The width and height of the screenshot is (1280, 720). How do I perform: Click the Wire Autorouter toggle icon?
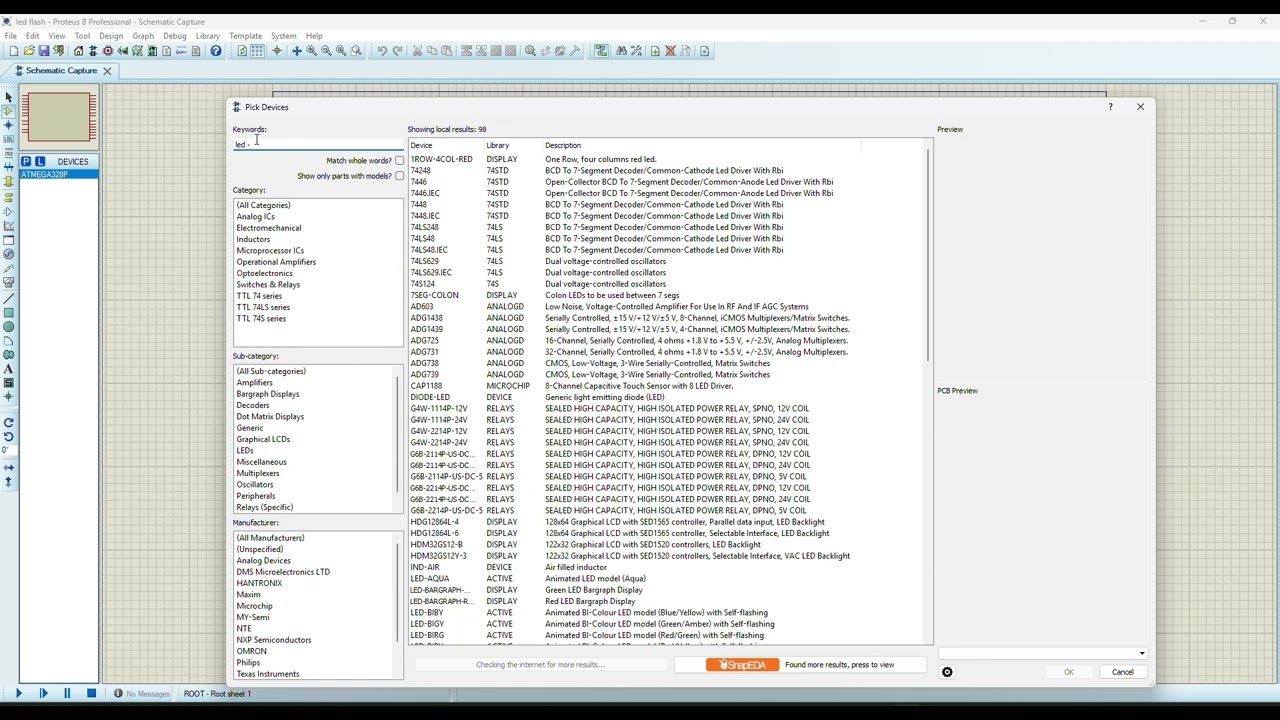click(601, 51)
